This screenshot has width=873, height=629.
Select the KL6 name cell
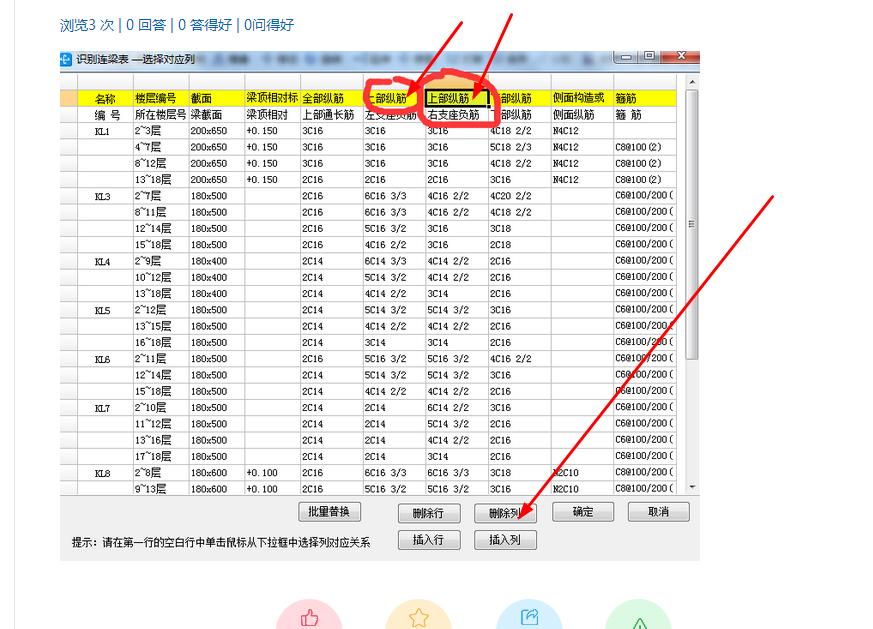(x=105, y=360)
